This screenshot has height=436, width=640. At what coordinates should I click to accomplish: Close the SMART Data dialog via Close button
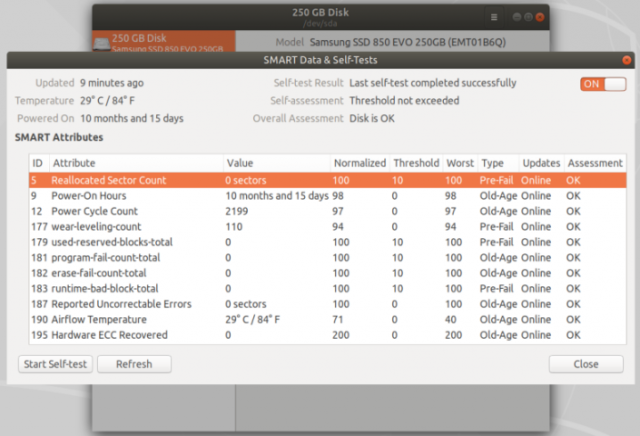[586, 364]
